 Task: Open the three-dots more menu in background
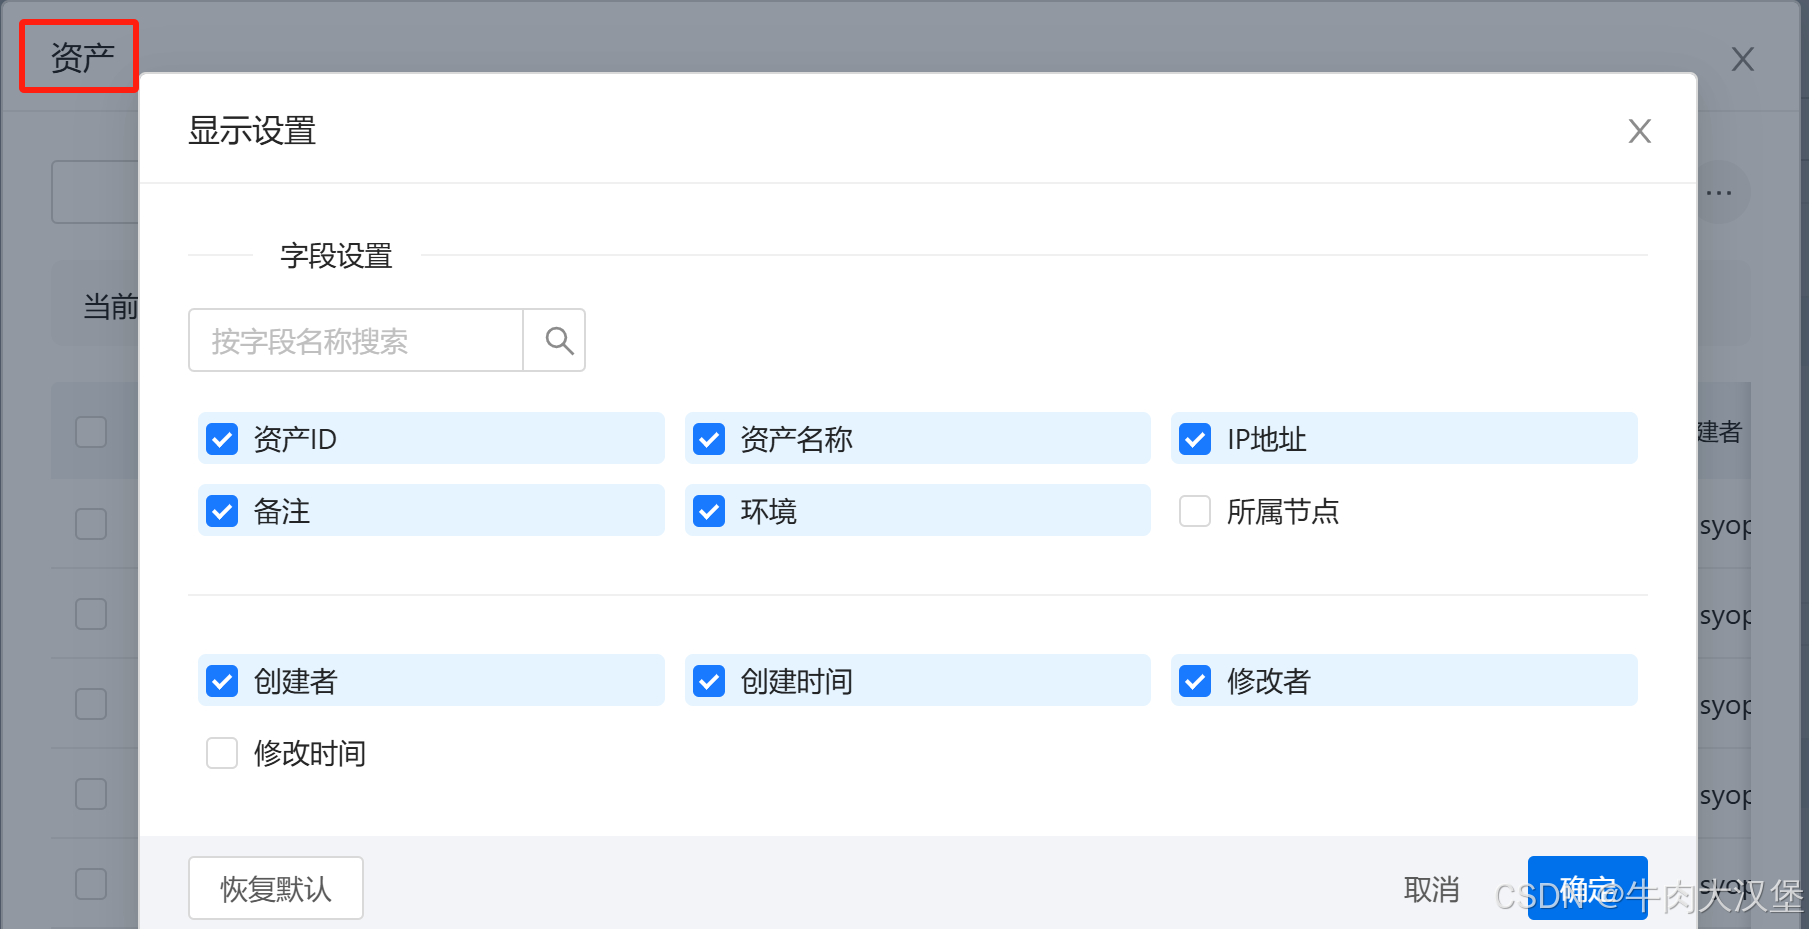click(x=1719, y=192)
